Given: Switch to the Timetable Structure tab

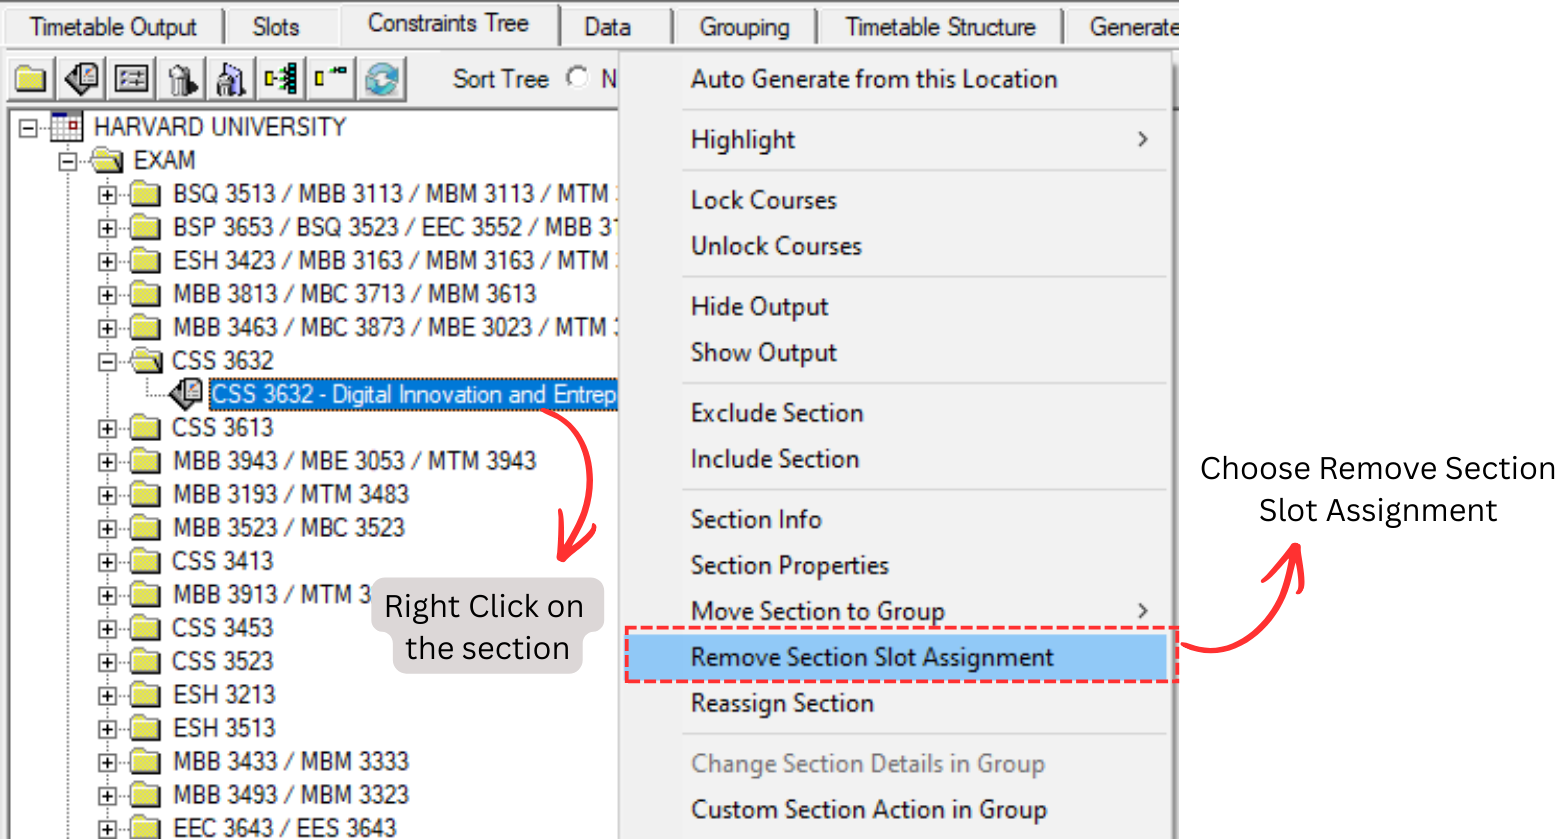Looking at the screenshot, I should click(940, 27).
